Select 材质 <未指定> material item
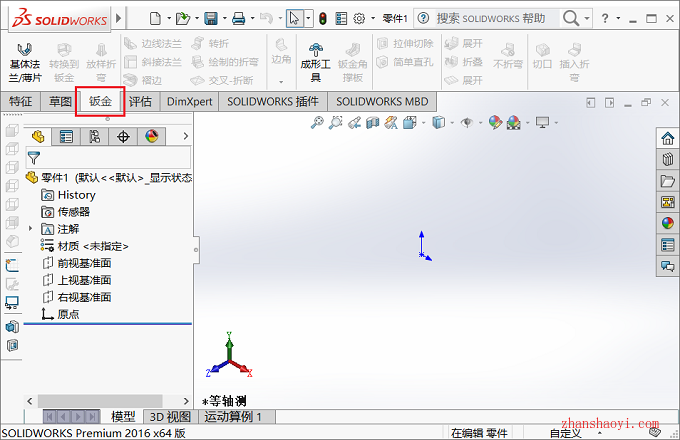This screenshot has width=680, height=440. click(x=85, y=246)
